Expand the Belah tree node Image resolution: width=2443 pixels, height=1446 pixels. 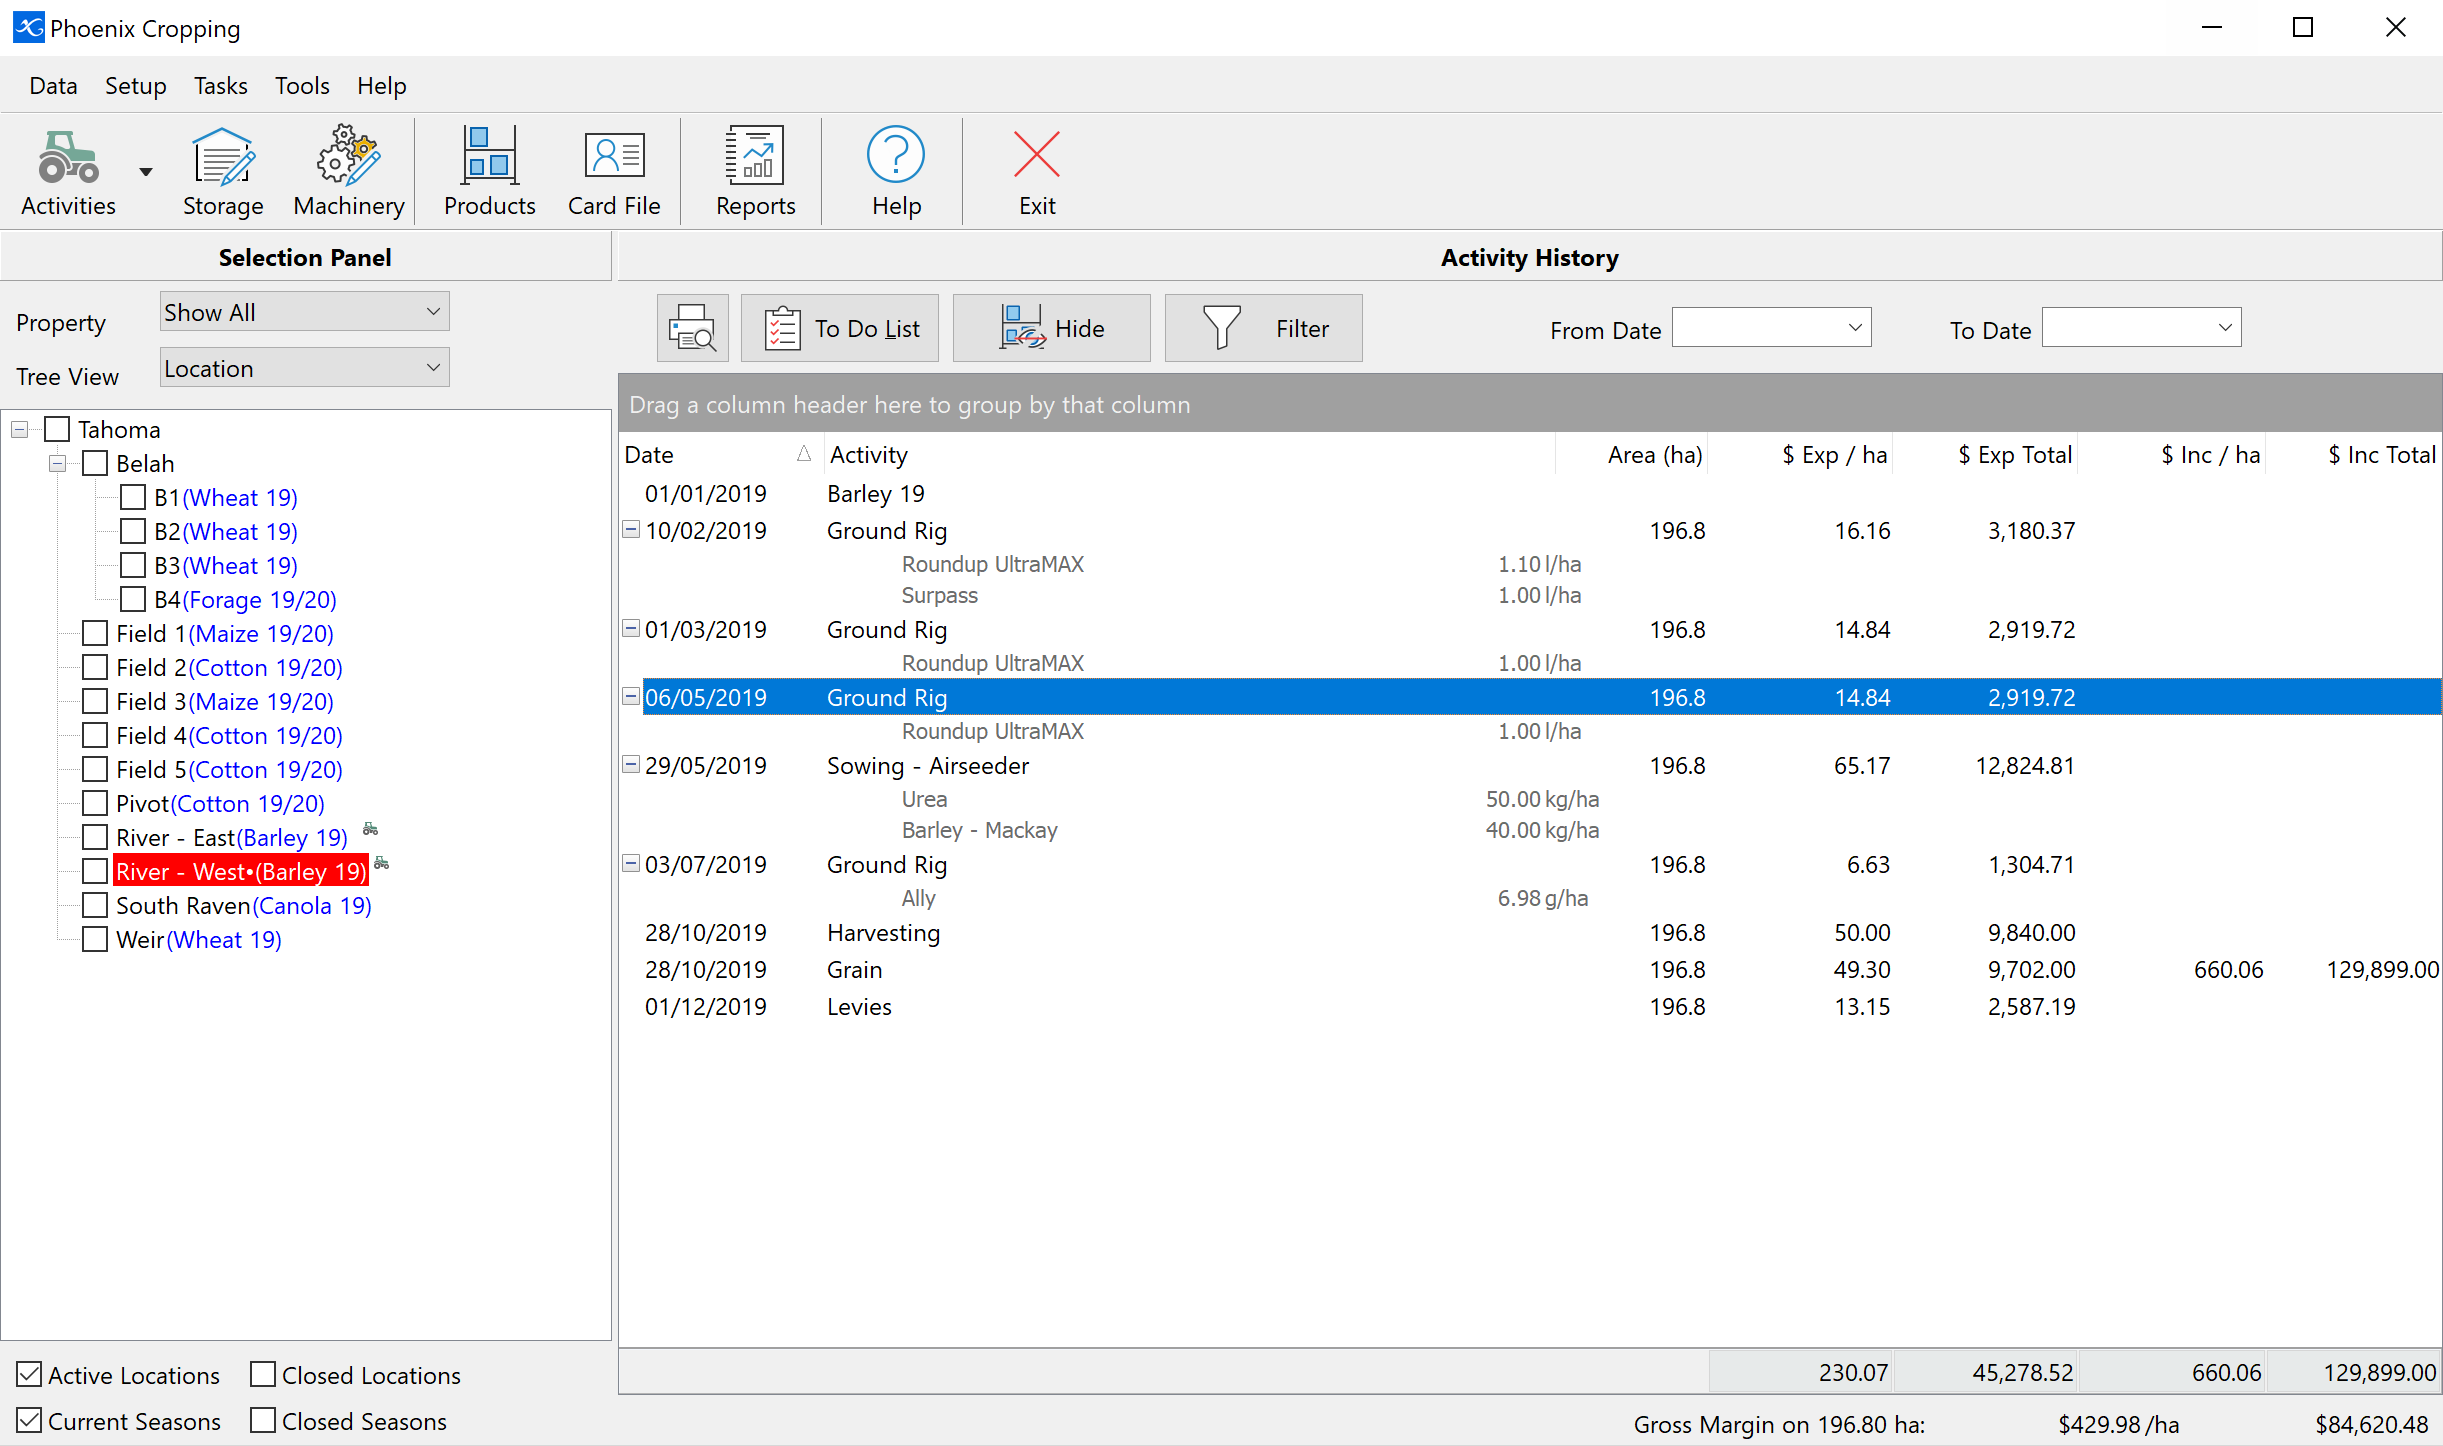pyautogui.click(x=55, y=461)
